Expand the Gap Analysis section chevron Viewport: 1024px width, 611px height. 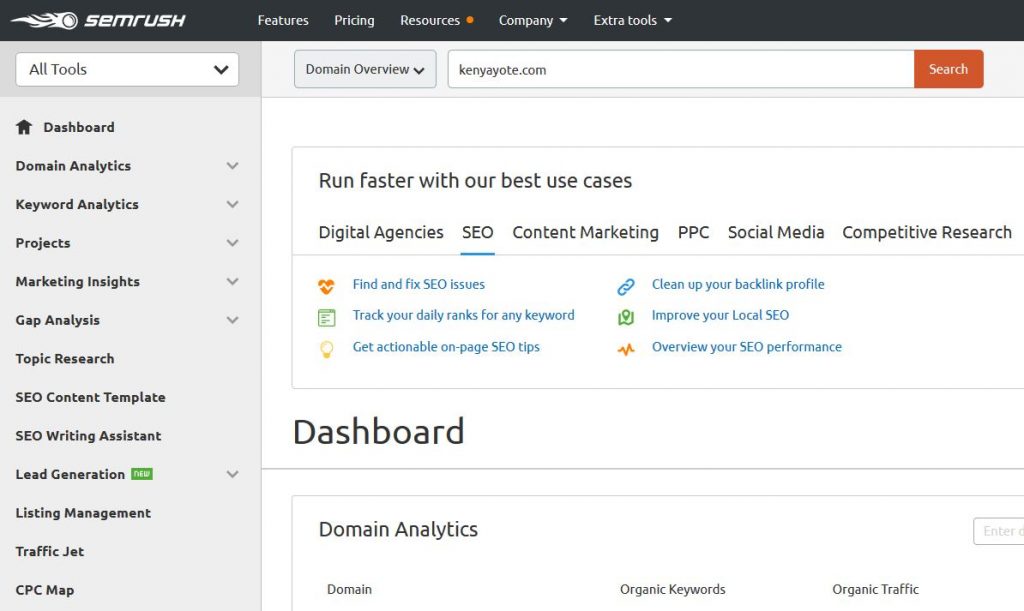click(x=232, y=320)
